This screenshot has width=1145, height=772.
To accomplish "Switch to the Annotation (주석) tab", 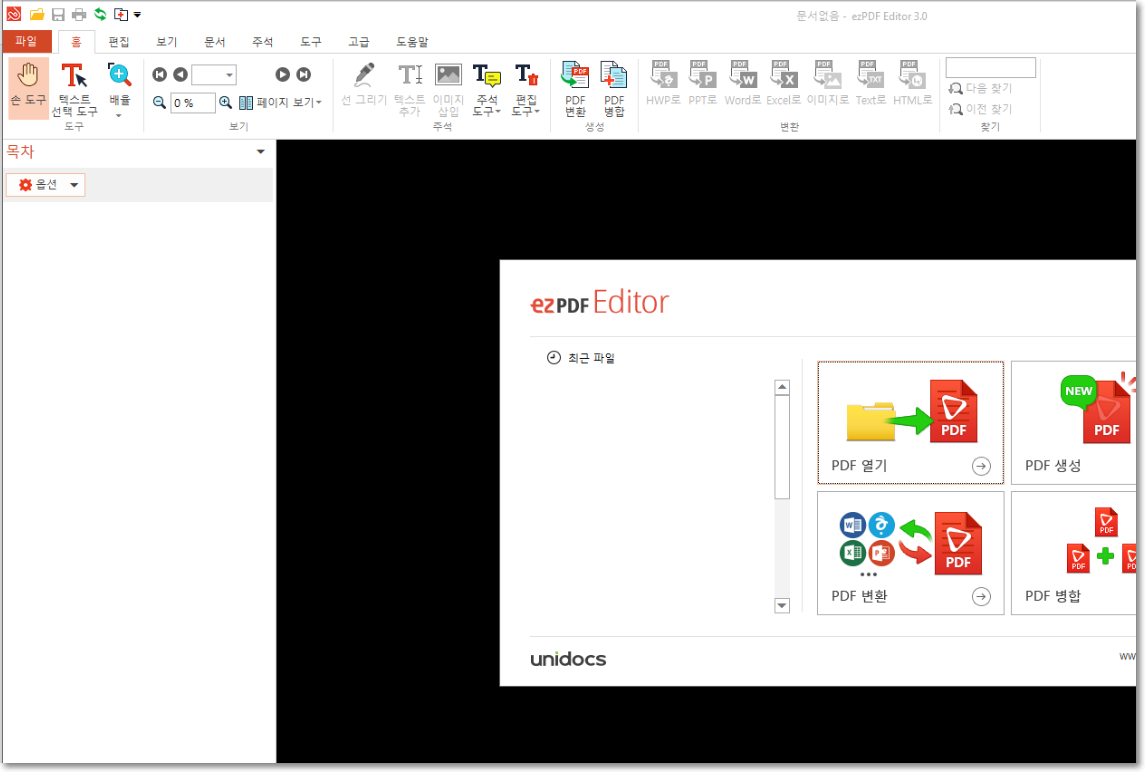I will pos(263,42).
